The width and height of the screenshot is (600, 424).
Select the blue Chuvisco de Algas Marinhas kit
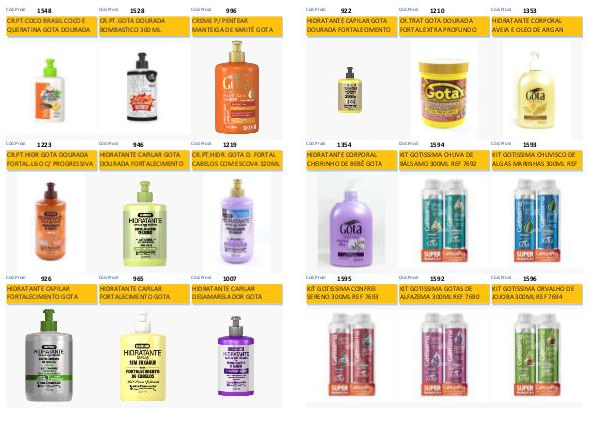[x=537, y=221]
